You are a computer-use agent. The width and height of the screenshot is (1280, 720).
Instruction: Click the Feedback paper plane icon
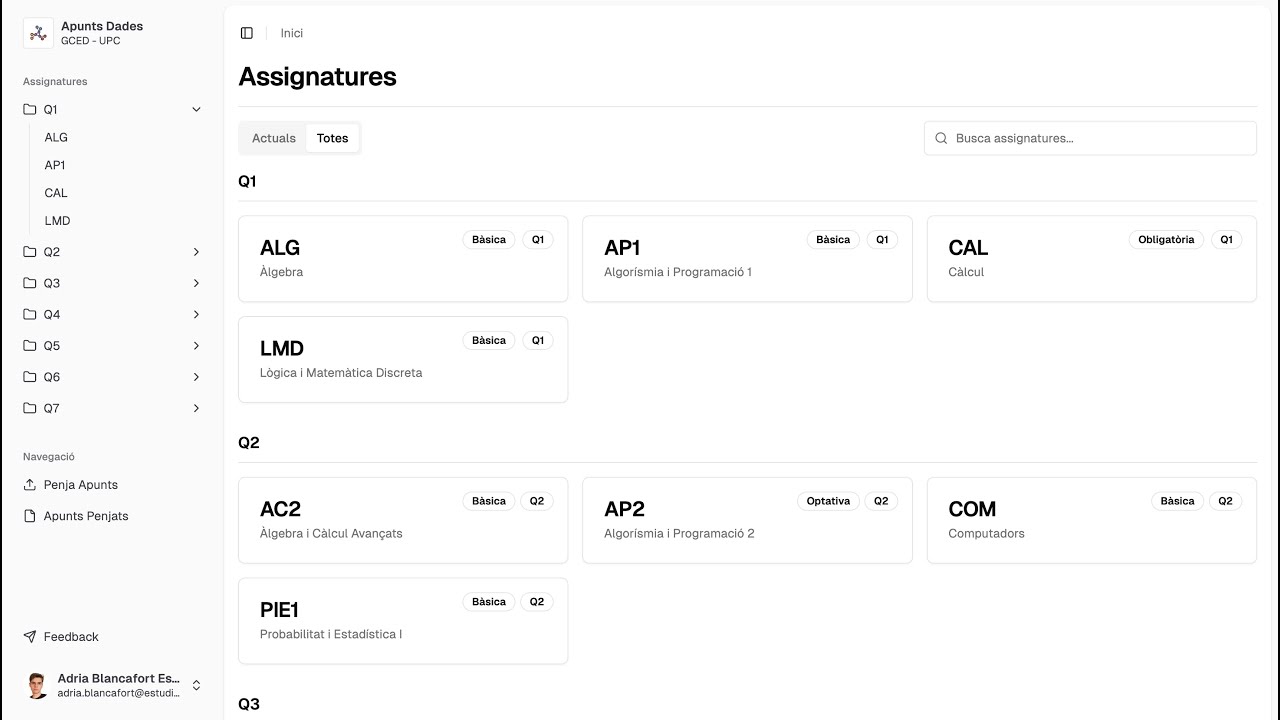(30, 637)
